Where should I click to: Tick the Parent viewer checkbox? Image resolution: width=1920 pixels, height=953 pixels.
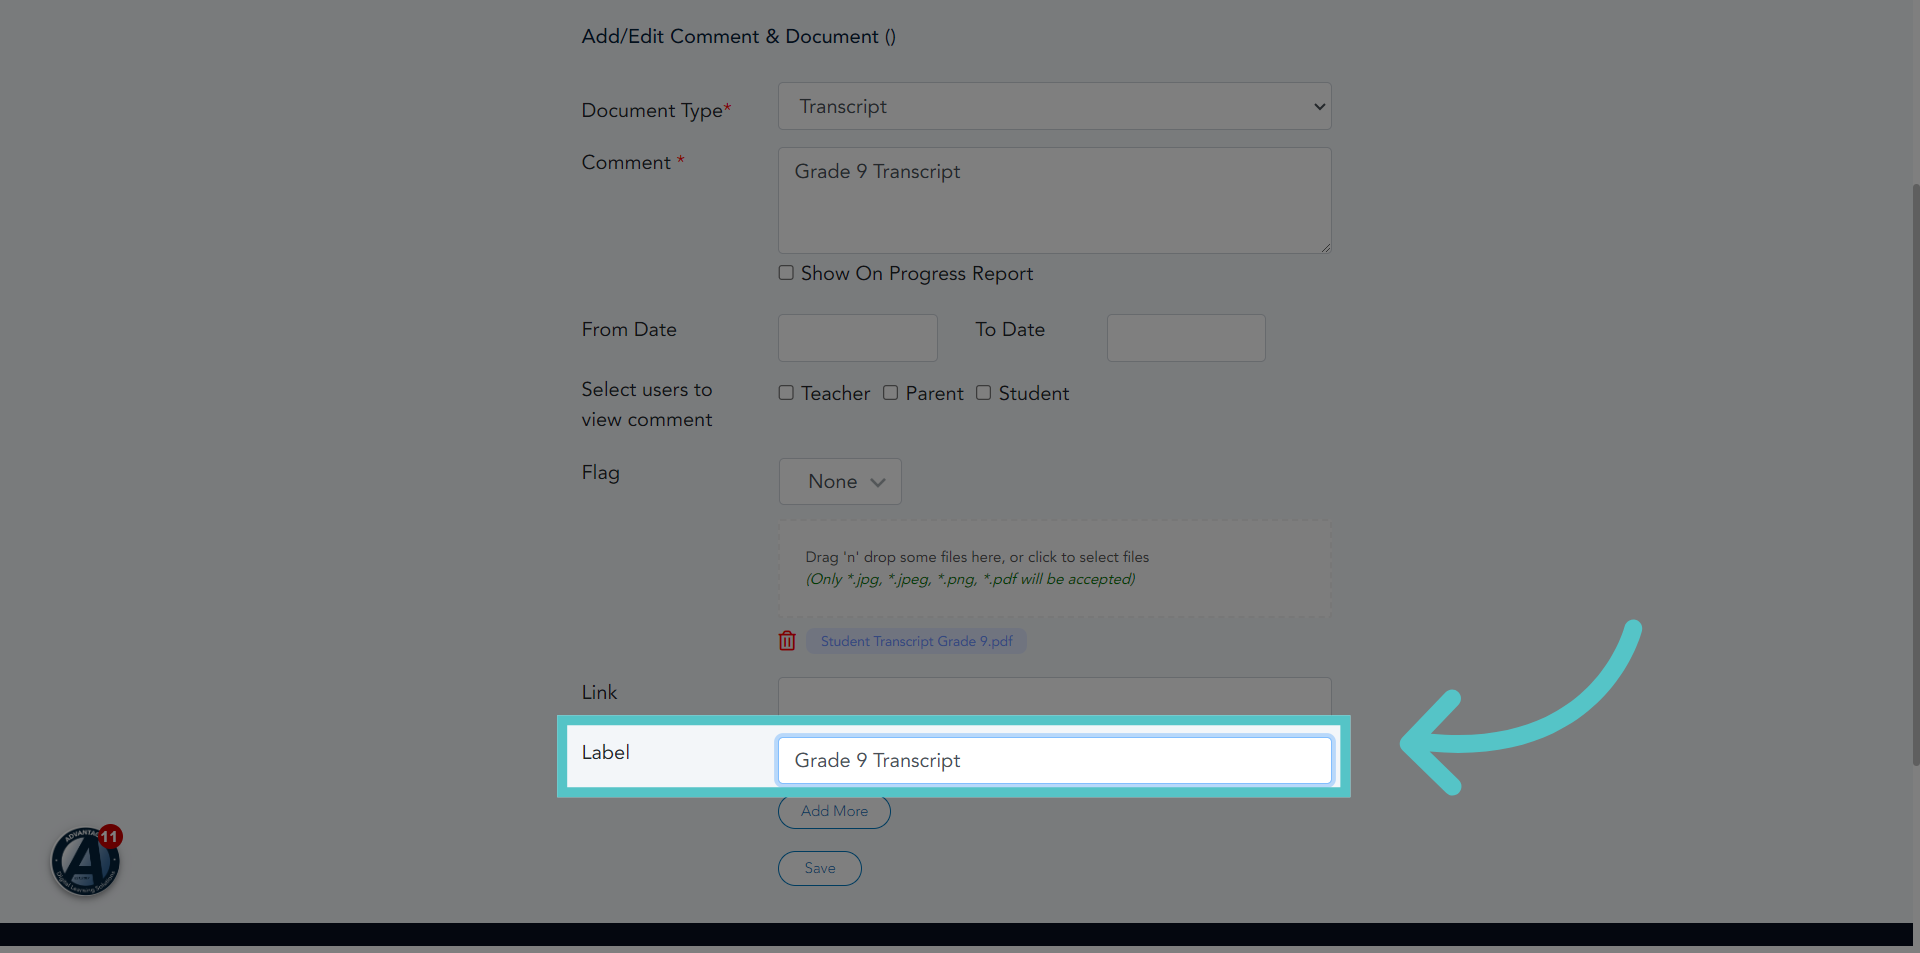pos(890,393)
